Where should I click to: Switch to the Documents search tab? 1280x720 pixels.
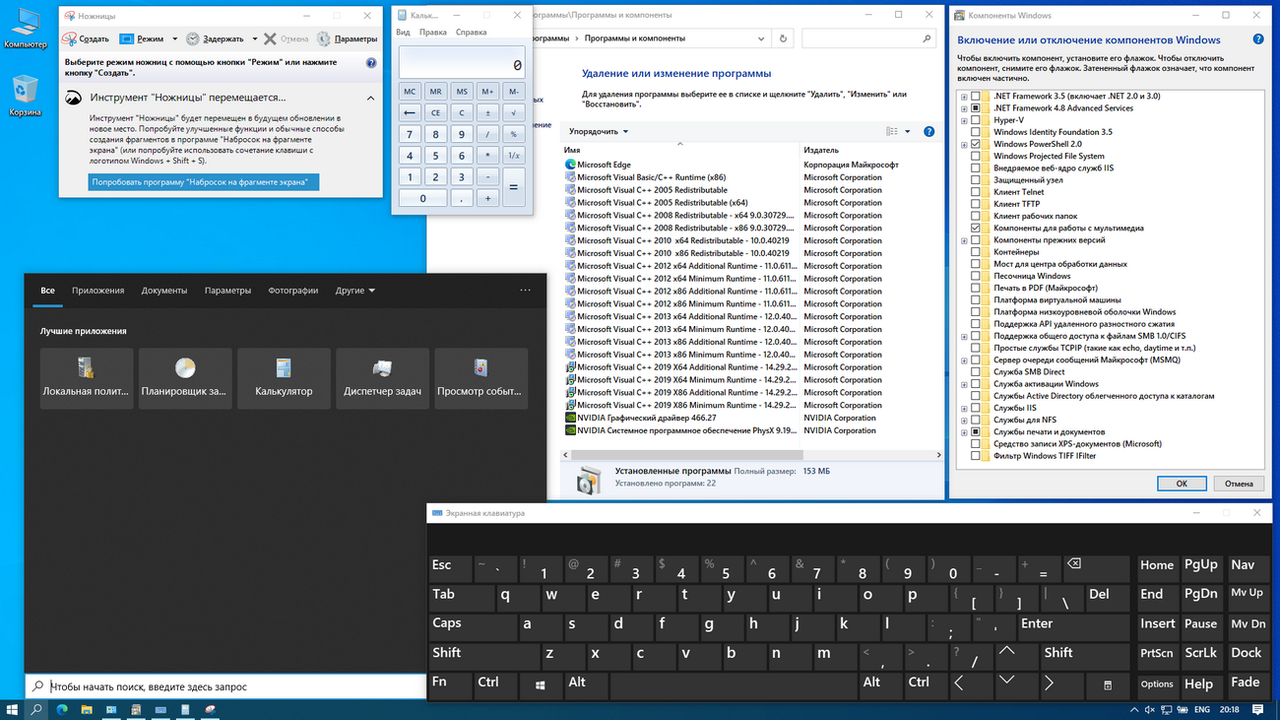[x=164, y=290]
